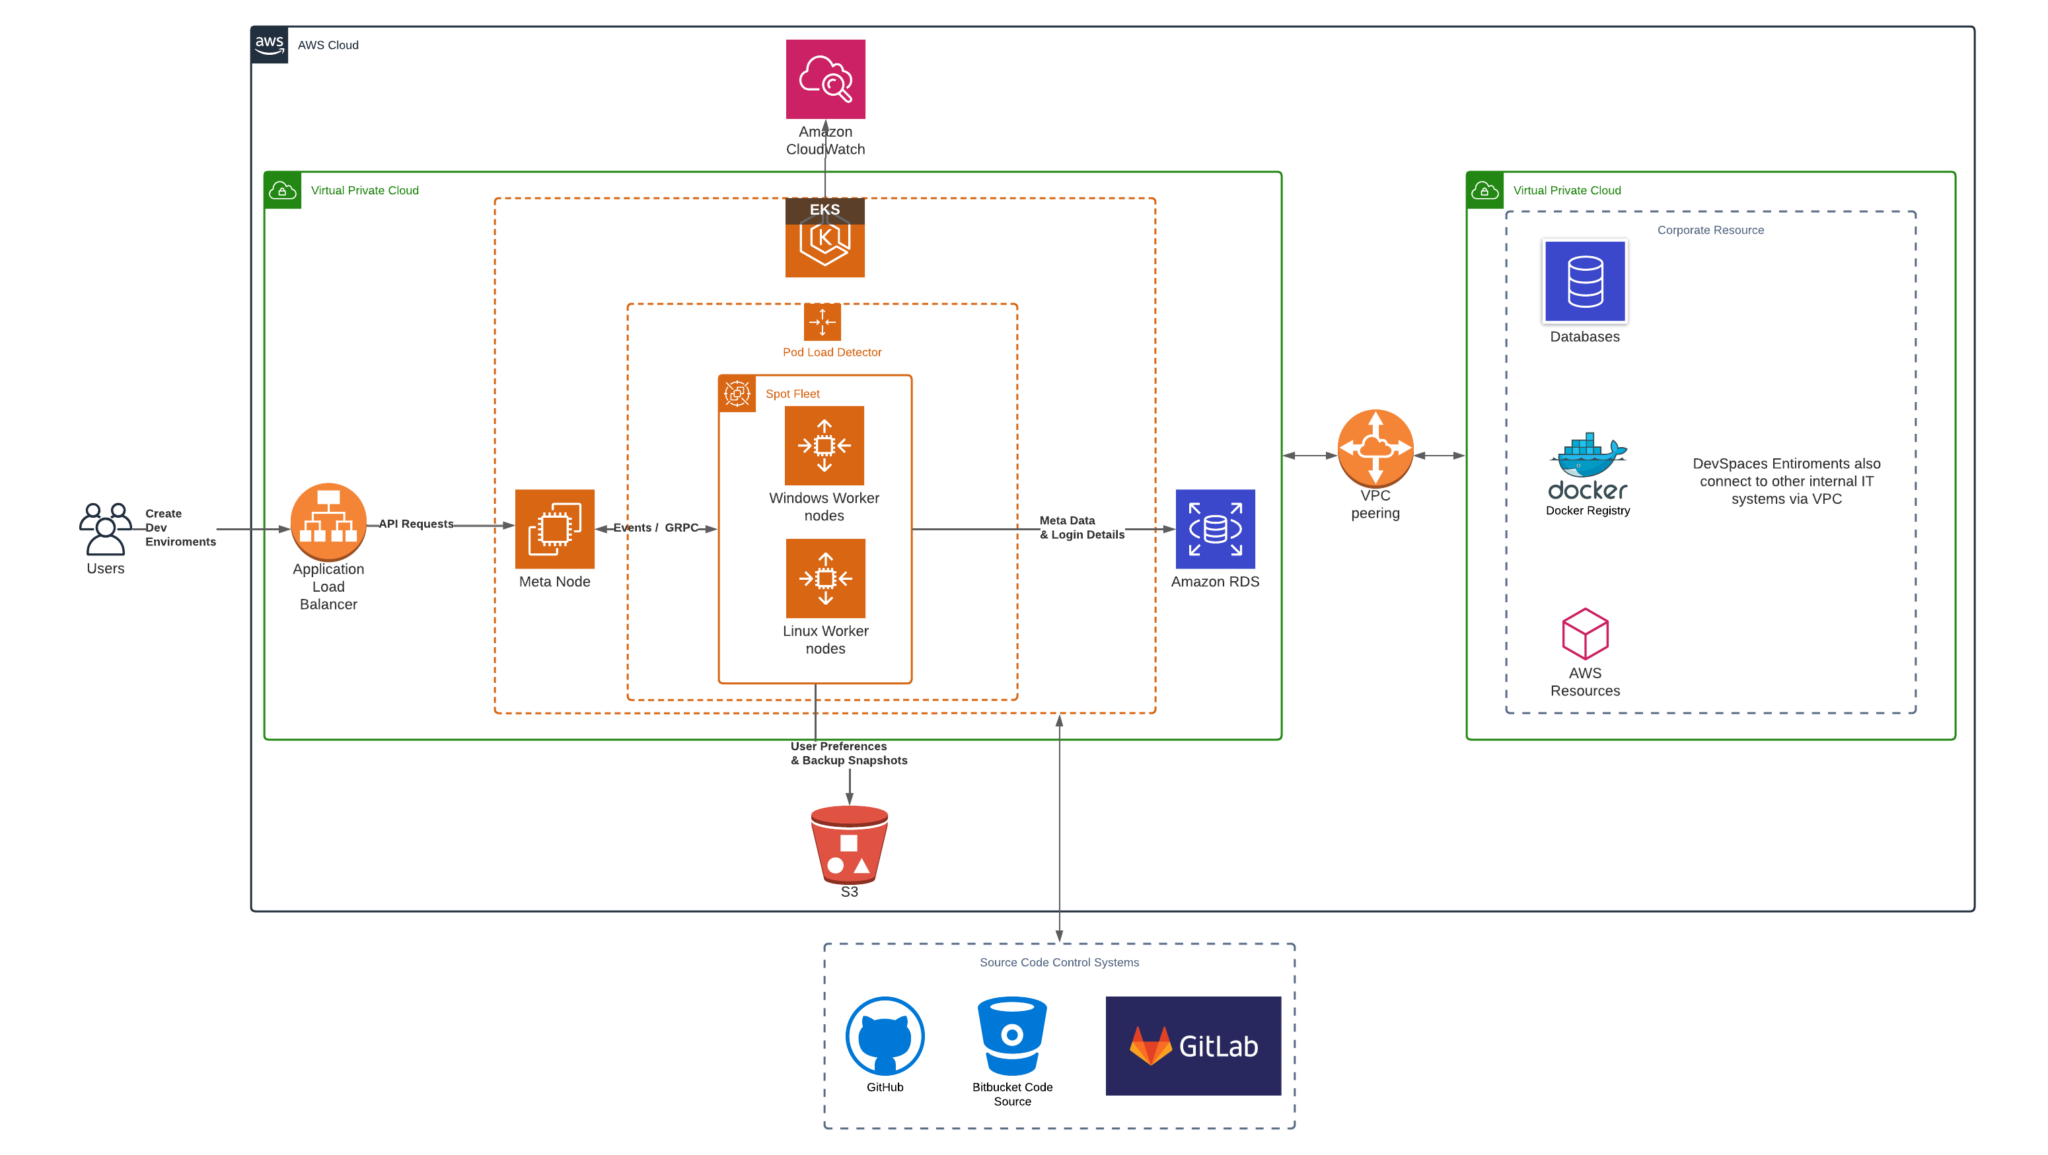2048x1155 pixels.
Task: Click the S3 bucket icon
Action: click(x=849, y=843)
